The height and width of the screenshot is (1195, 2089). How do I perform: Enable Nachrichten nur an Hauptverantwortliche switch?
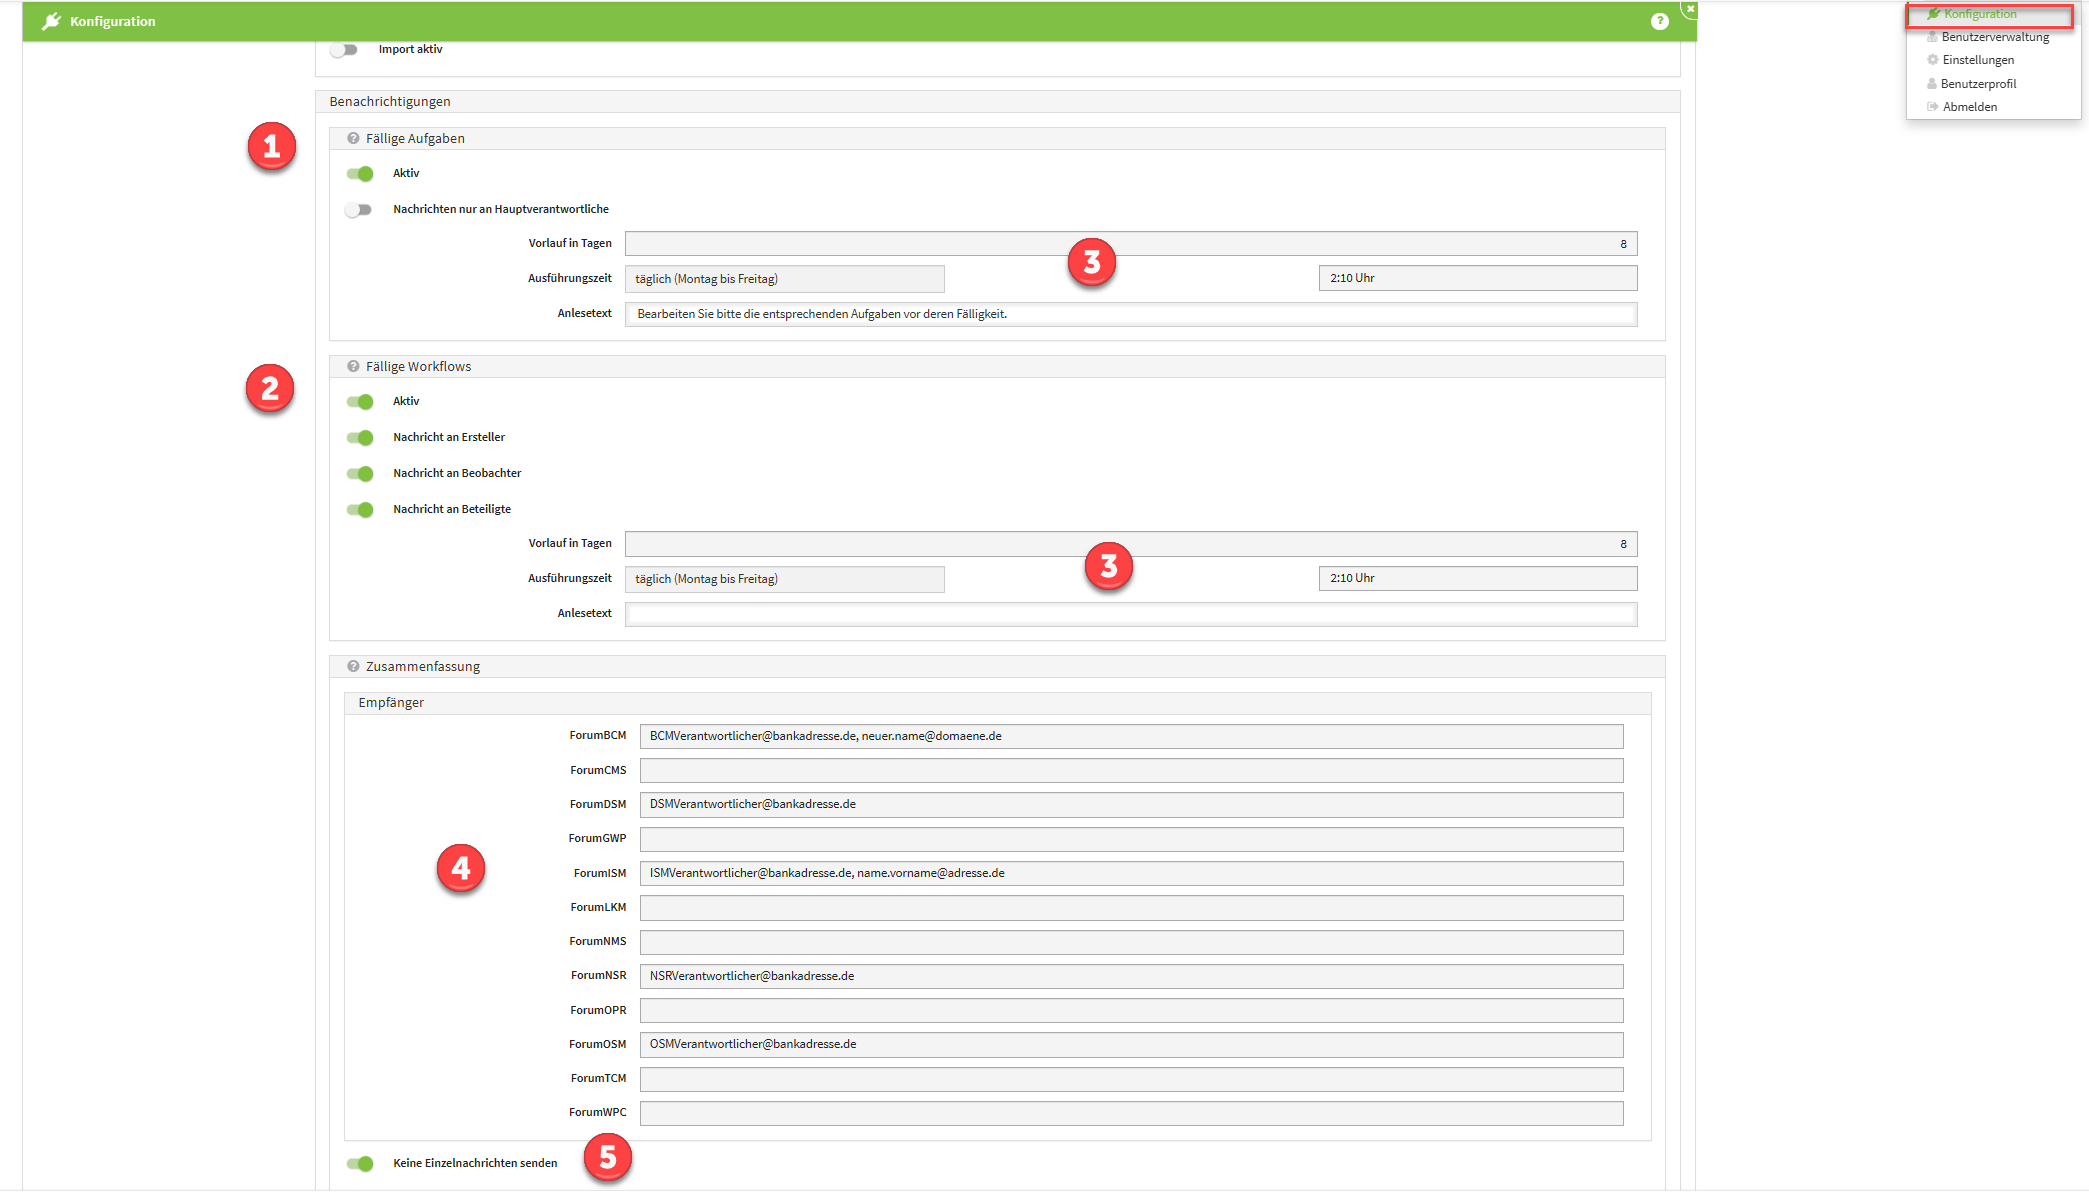click(358, 210)
